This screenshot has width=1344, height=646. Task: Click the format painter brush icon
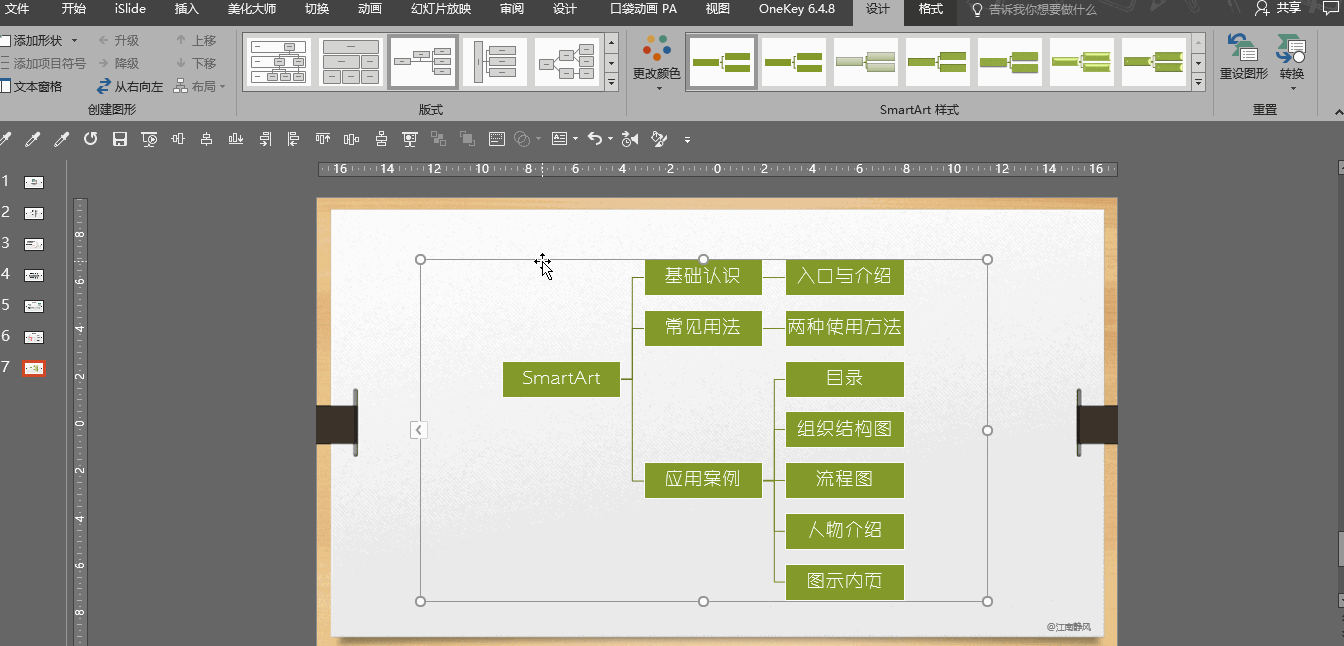(659, 139)
